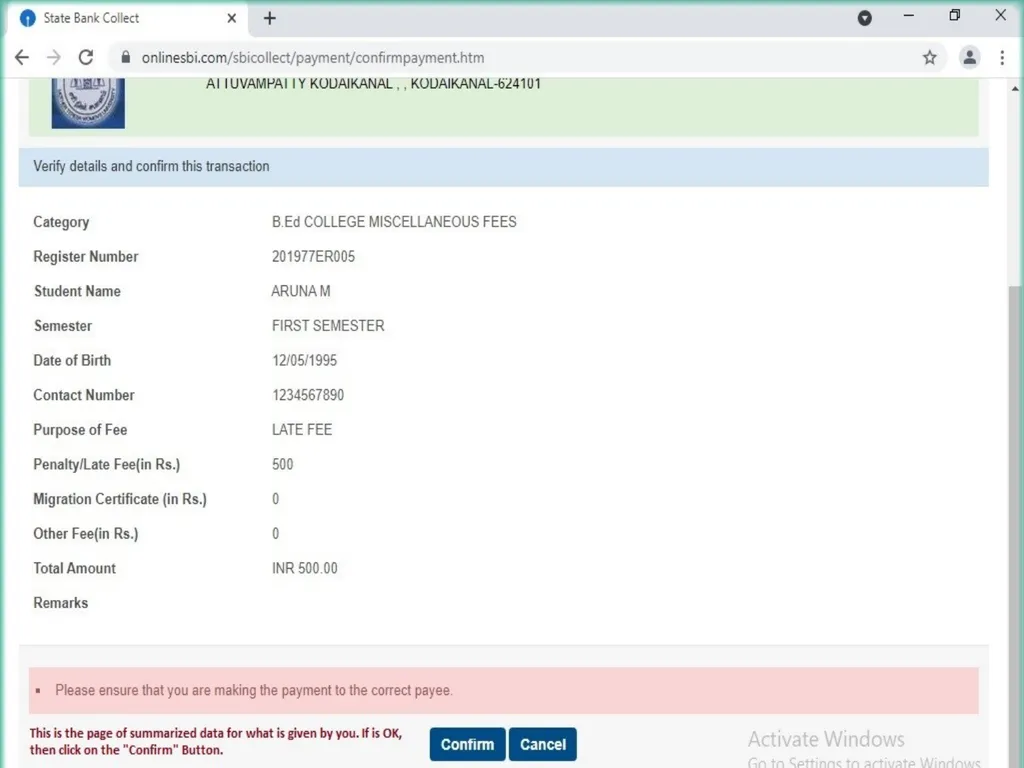This screenshot has width=1024, height=768.
Task: Click the college logo image
Action: (x=88, y=103)
